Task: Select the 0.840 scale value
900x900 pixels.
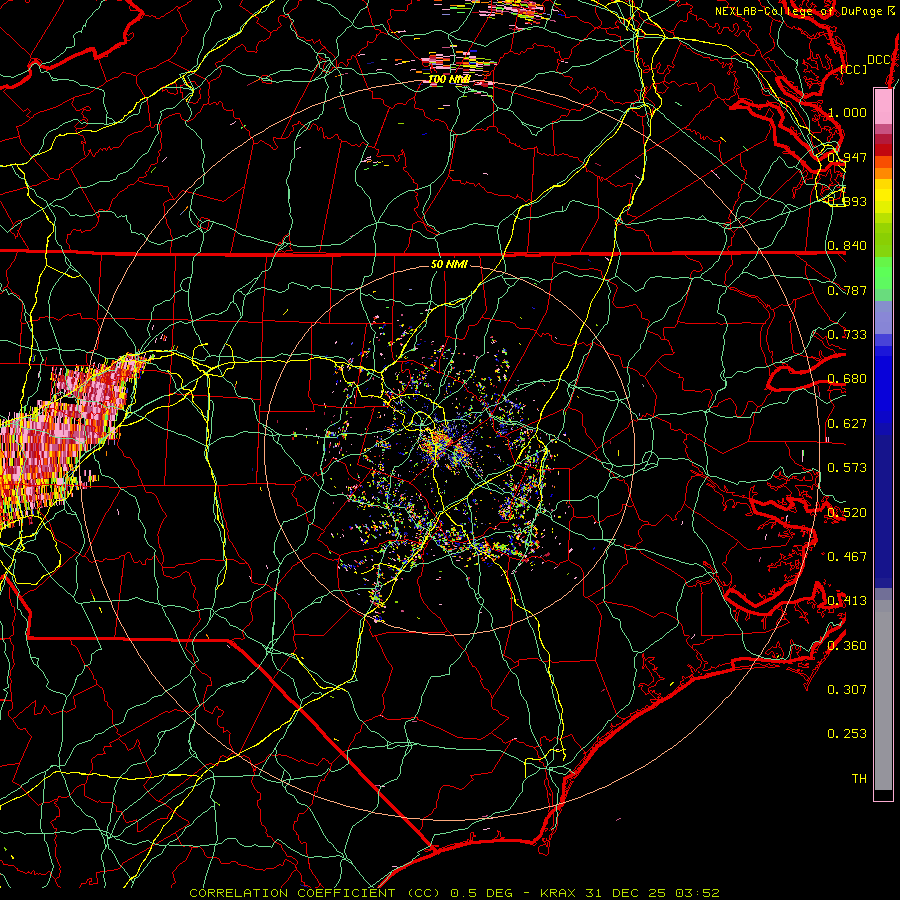Action: point(847,246)
